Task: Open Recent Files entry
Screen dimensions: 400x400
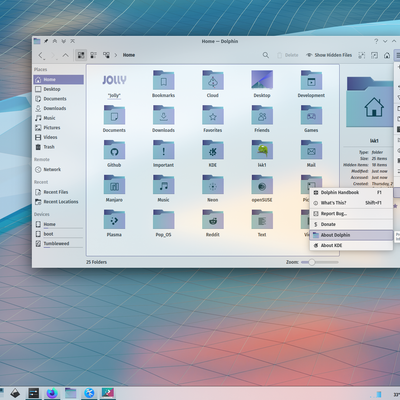Action: click(x=58, y=192)
